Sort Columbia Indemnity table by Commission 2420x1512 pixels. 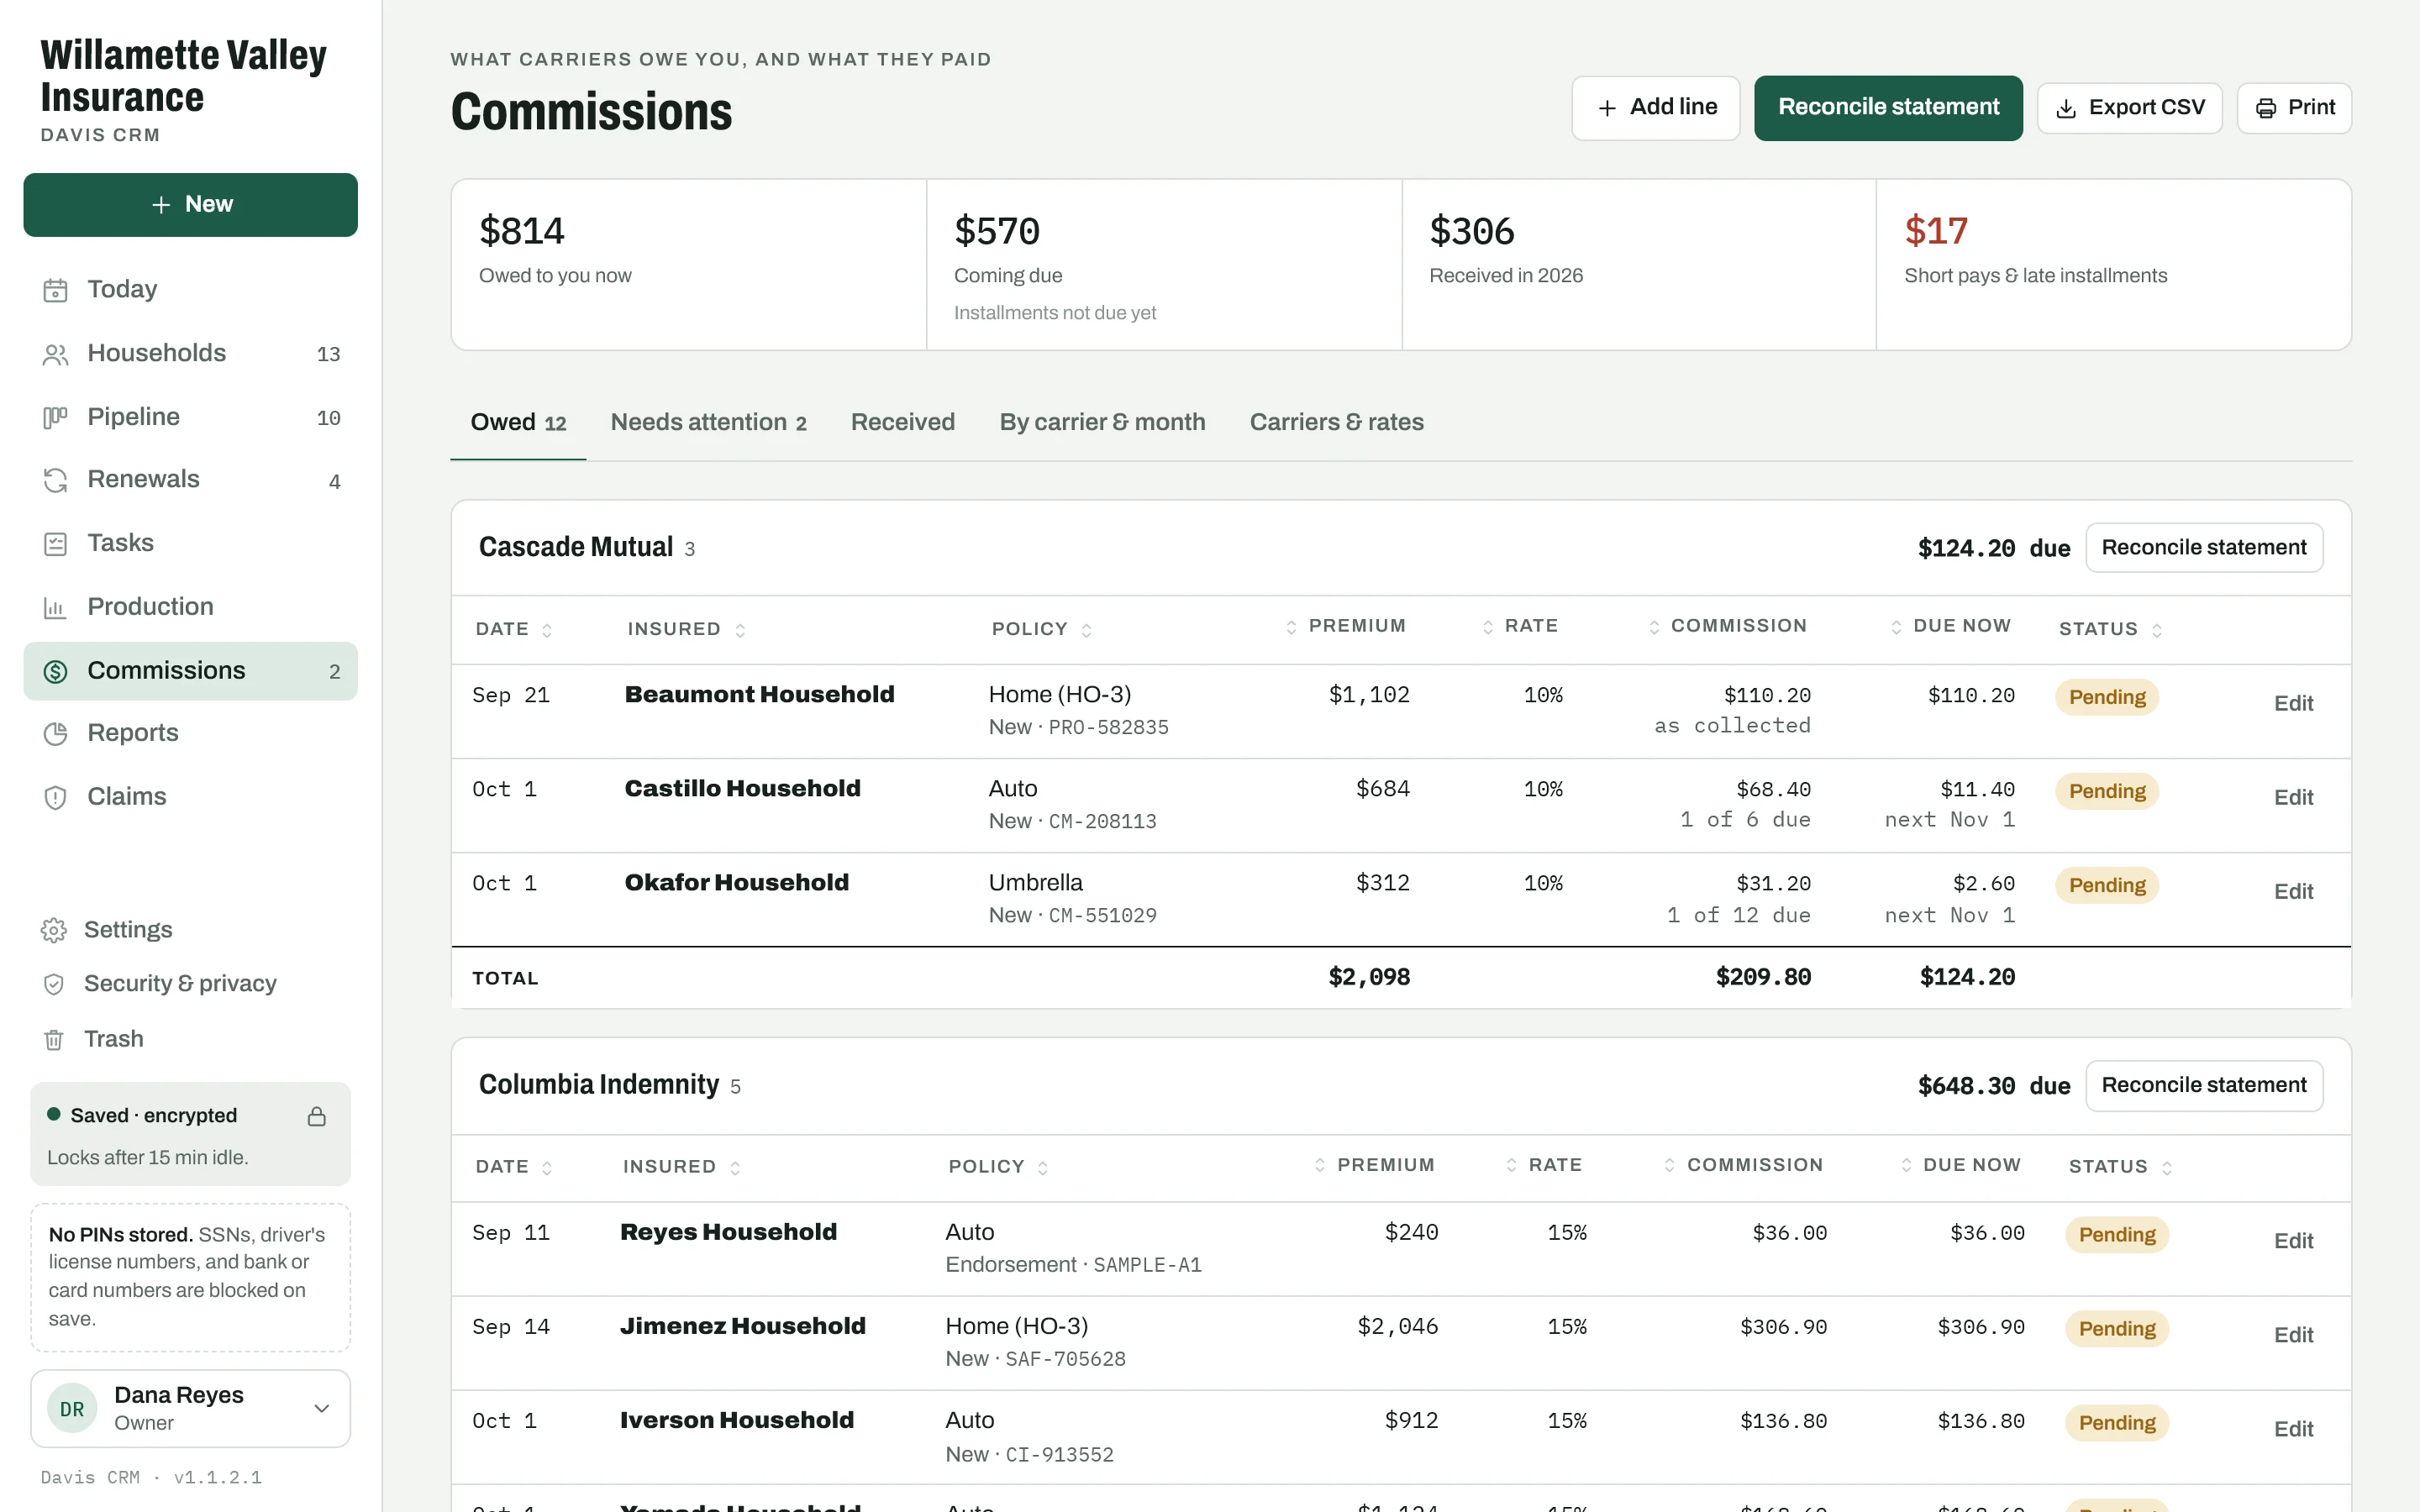[1743, 1165]
